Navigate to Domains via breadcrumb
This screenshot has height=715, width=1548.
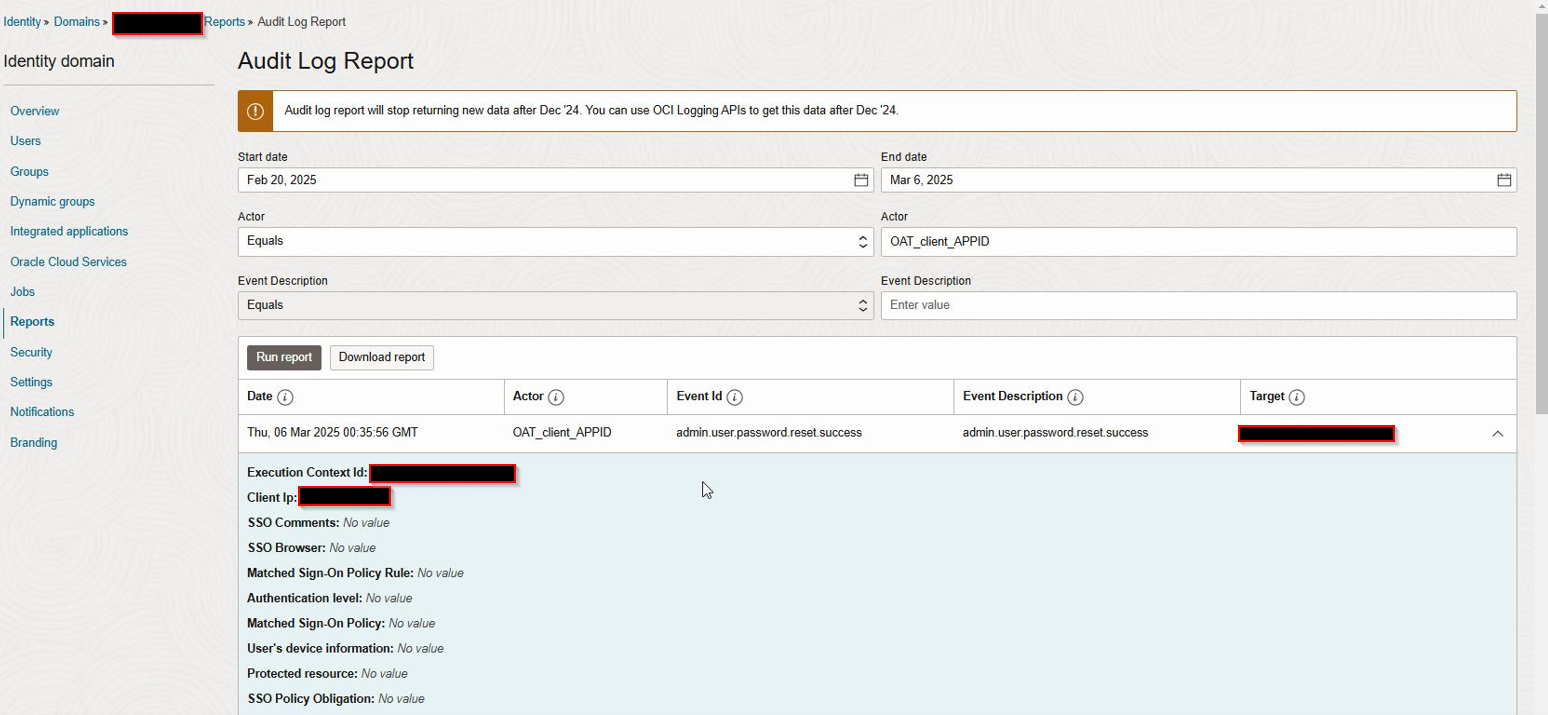point(77,21)
